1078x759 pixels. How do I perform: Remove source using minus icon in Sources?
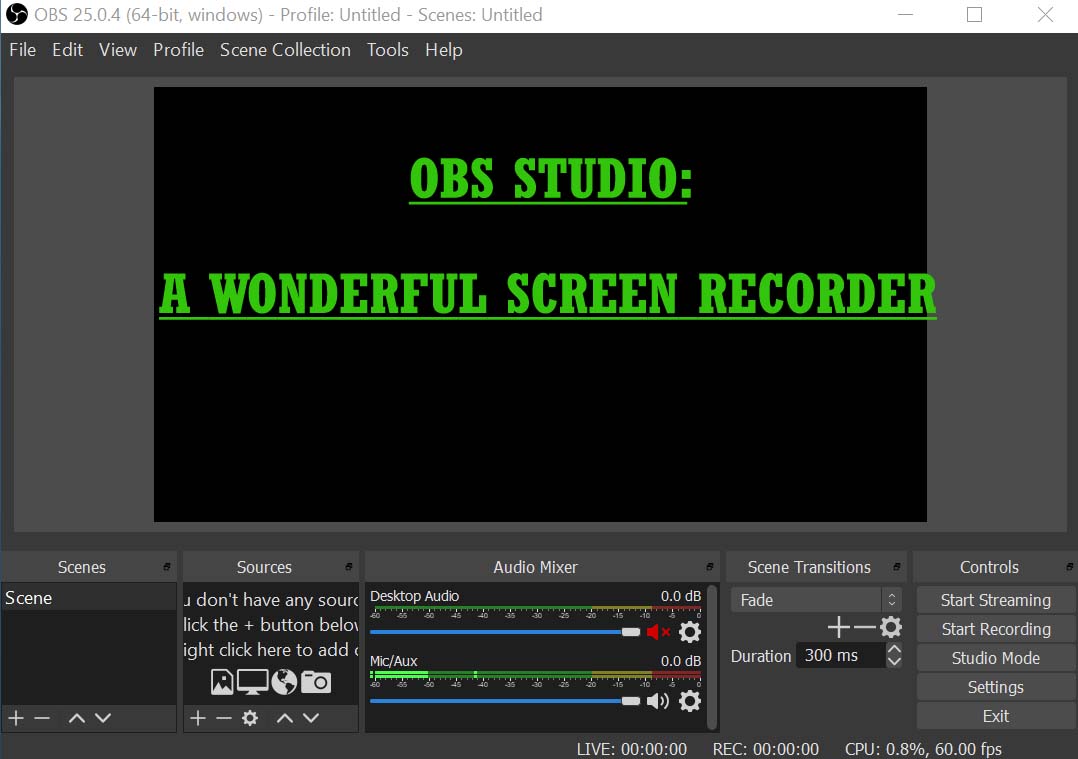tap(223, 718)
